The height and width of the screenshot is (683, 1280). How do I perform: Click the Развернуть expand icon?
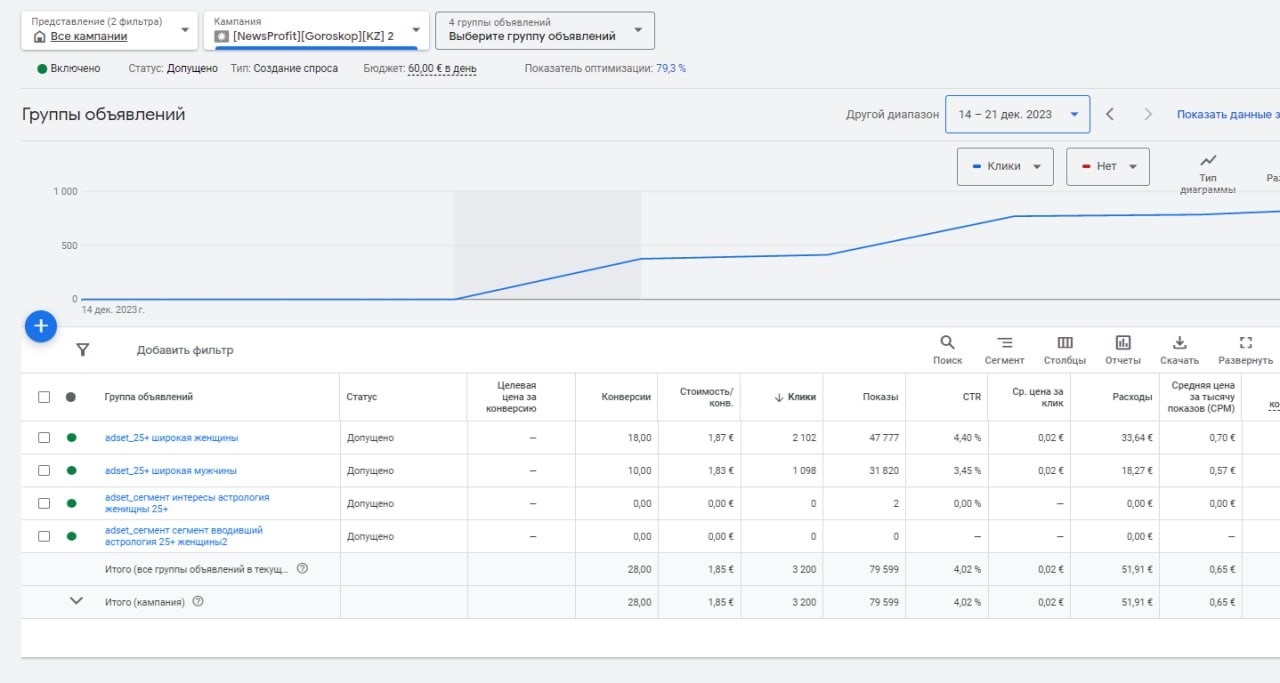coord(1246,342)
